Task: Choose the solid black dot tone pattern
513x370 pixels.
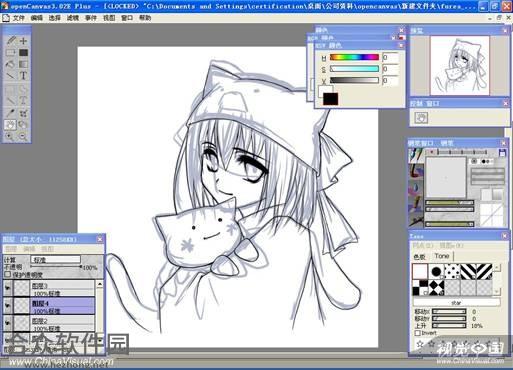Action: pyautogui.click(x=436, y=272)
